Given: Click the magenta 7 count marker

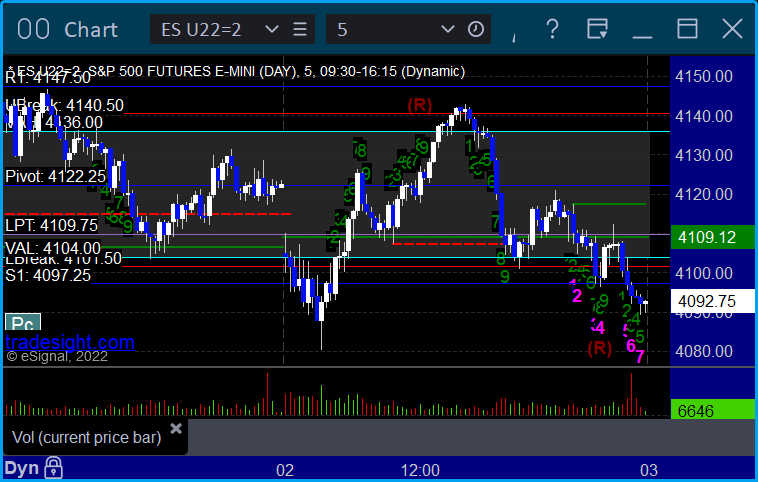Looking at the screenshot, I should click(x=640, y=357).
